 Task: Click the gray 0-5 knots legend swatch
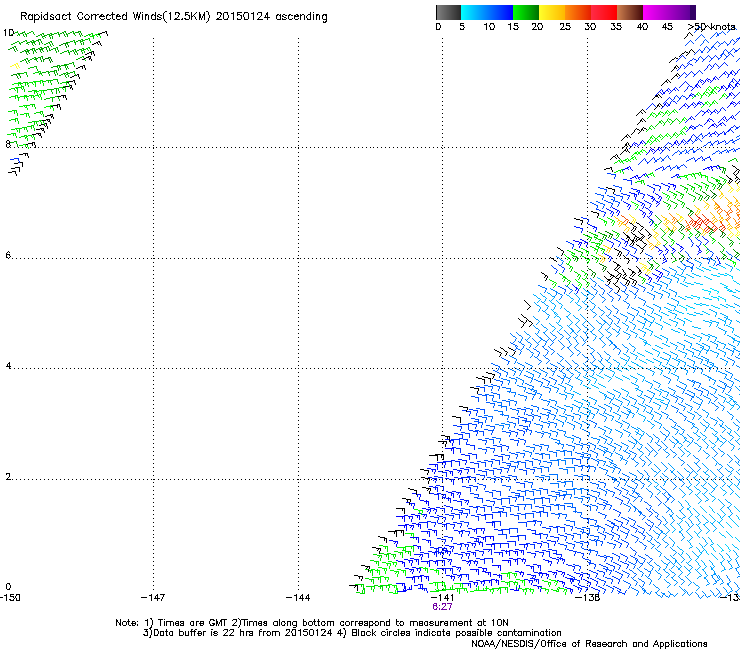(448, 12)
